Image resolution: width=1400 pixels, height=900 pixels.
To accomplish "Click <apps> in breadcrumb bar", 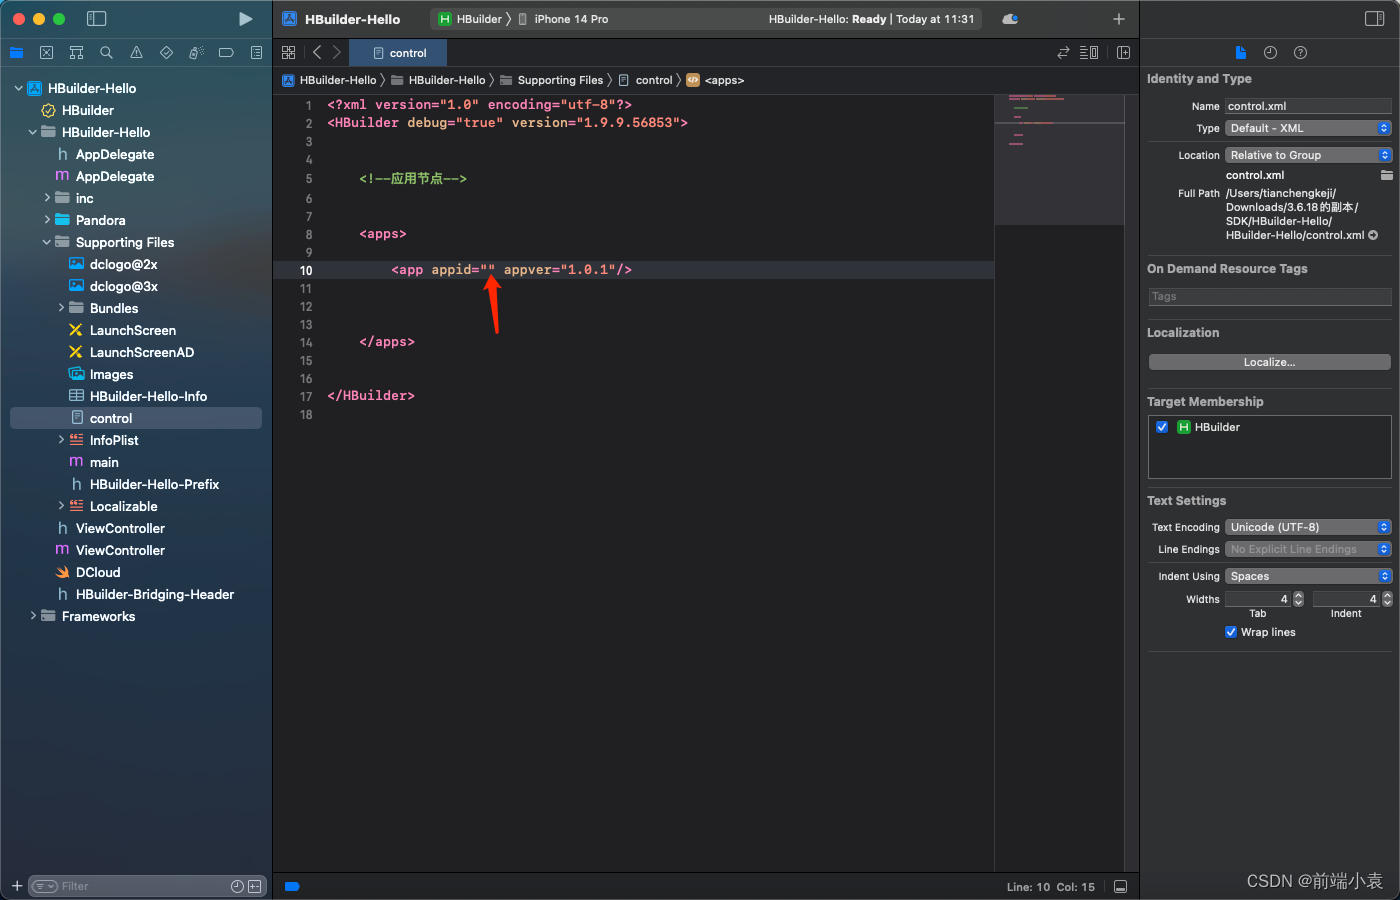I will pyautogui.click(x=715, y=80).
